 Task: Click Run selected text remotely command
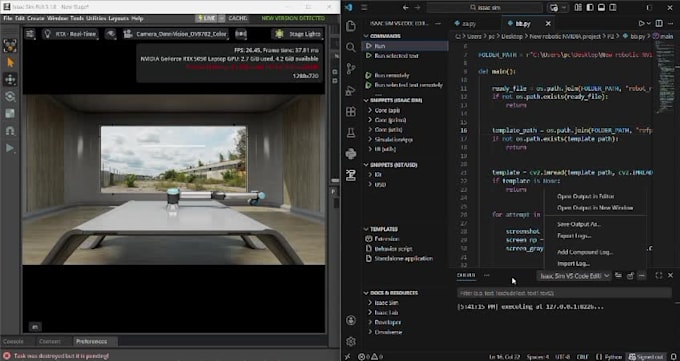pos(405,85)
